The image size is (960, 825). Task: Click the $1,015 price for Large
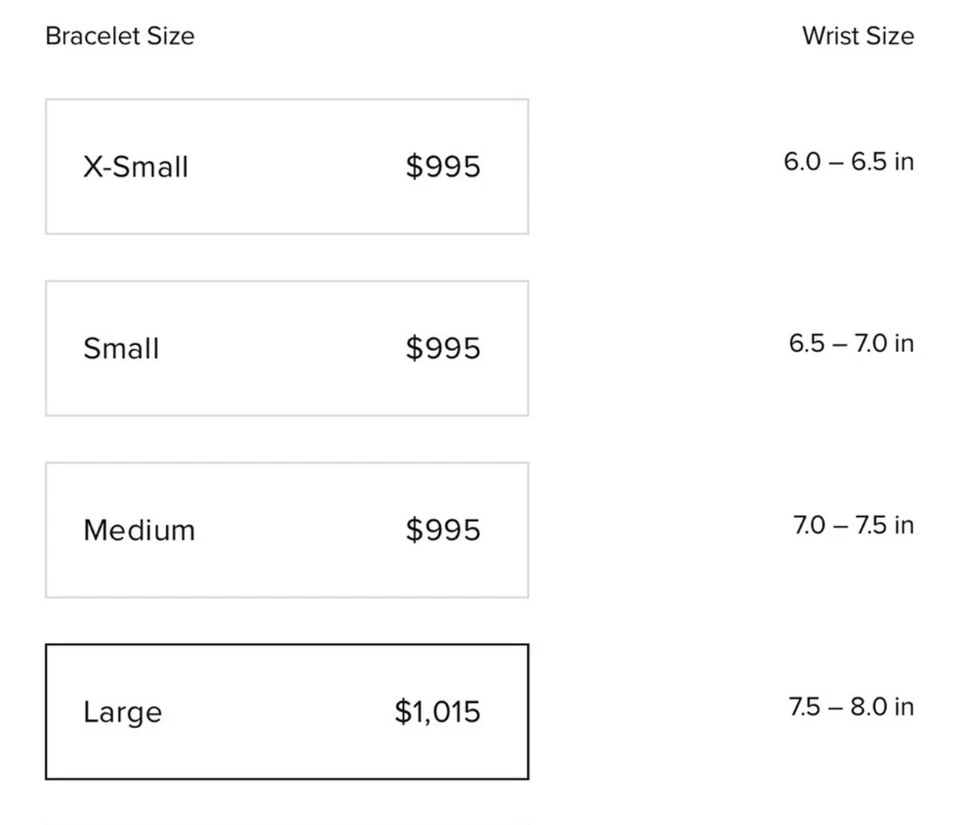click(437, 712)
